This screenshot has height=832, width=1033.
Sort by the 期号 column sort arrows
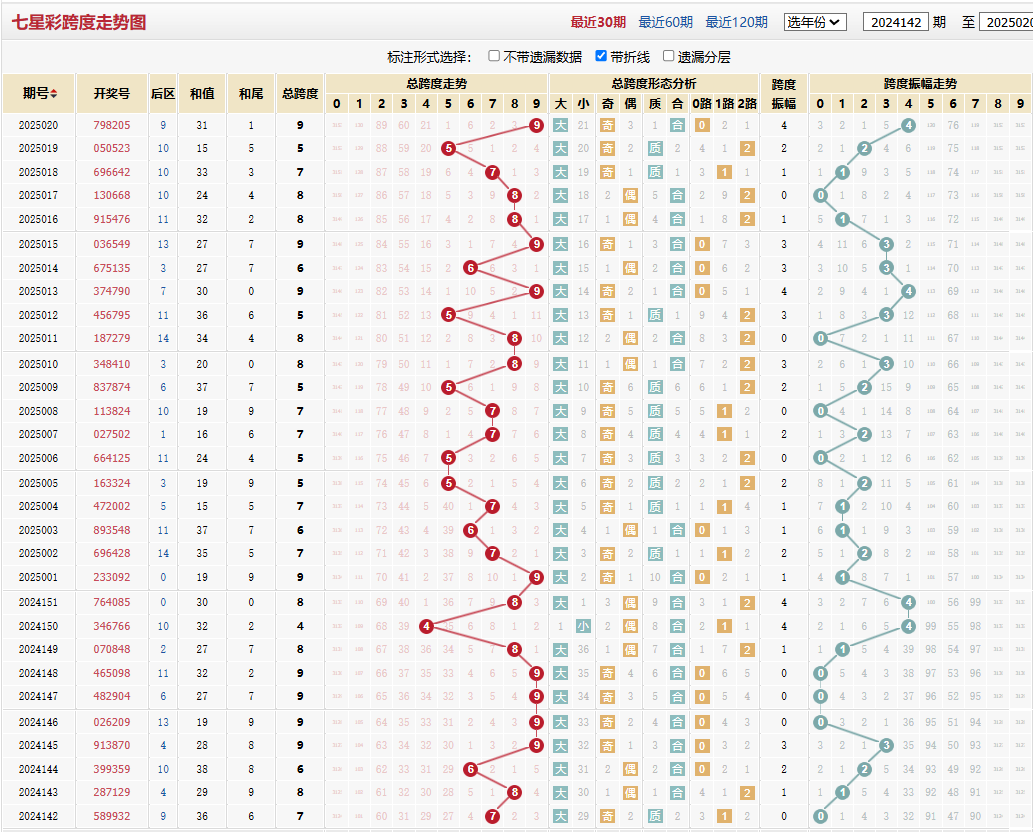tap(53, 94)
